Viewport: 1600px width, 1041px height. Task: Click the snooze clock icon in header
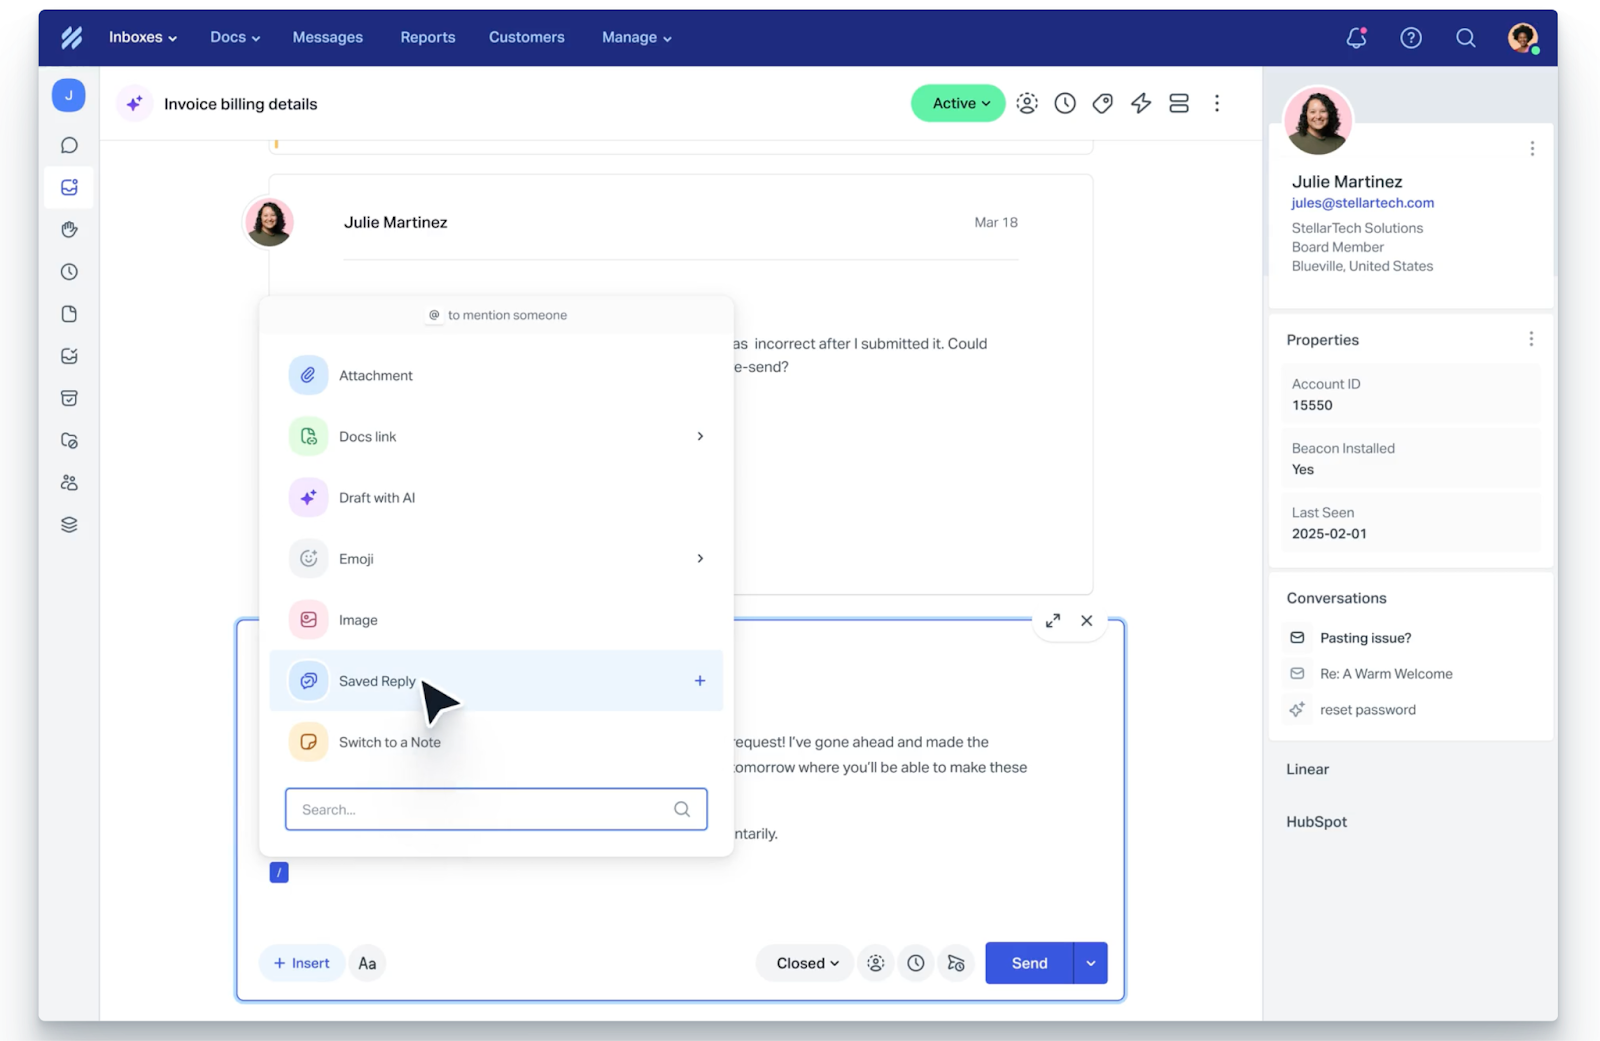(1065, 103)
